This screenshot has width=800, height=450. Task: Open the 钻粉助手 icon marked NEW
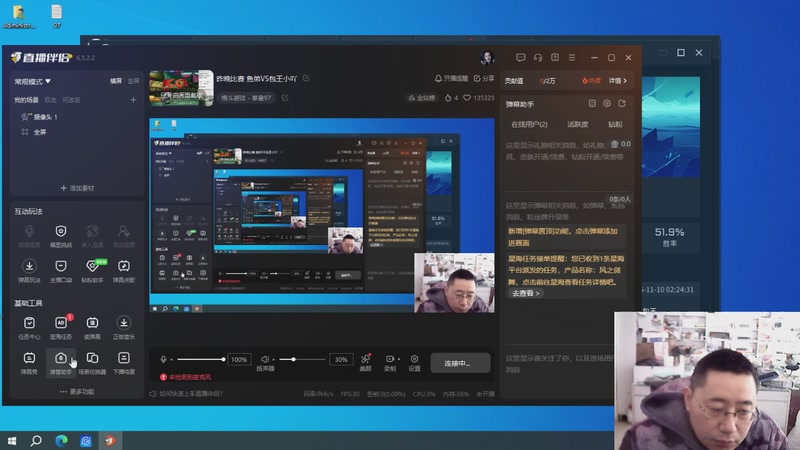click(x=92, y=266)
